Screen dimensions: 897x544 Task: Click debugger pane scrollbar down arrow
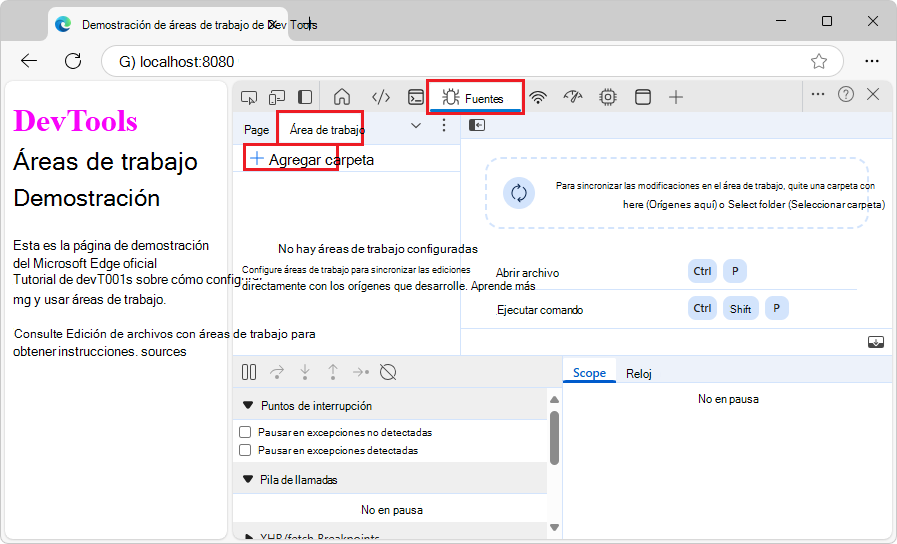click(x=554, y=527)
